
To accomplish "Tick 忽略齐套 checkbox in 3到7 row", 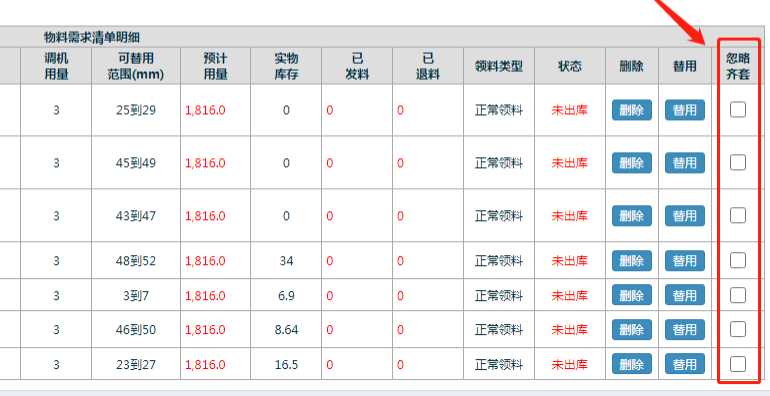I will tap(738, 295).
